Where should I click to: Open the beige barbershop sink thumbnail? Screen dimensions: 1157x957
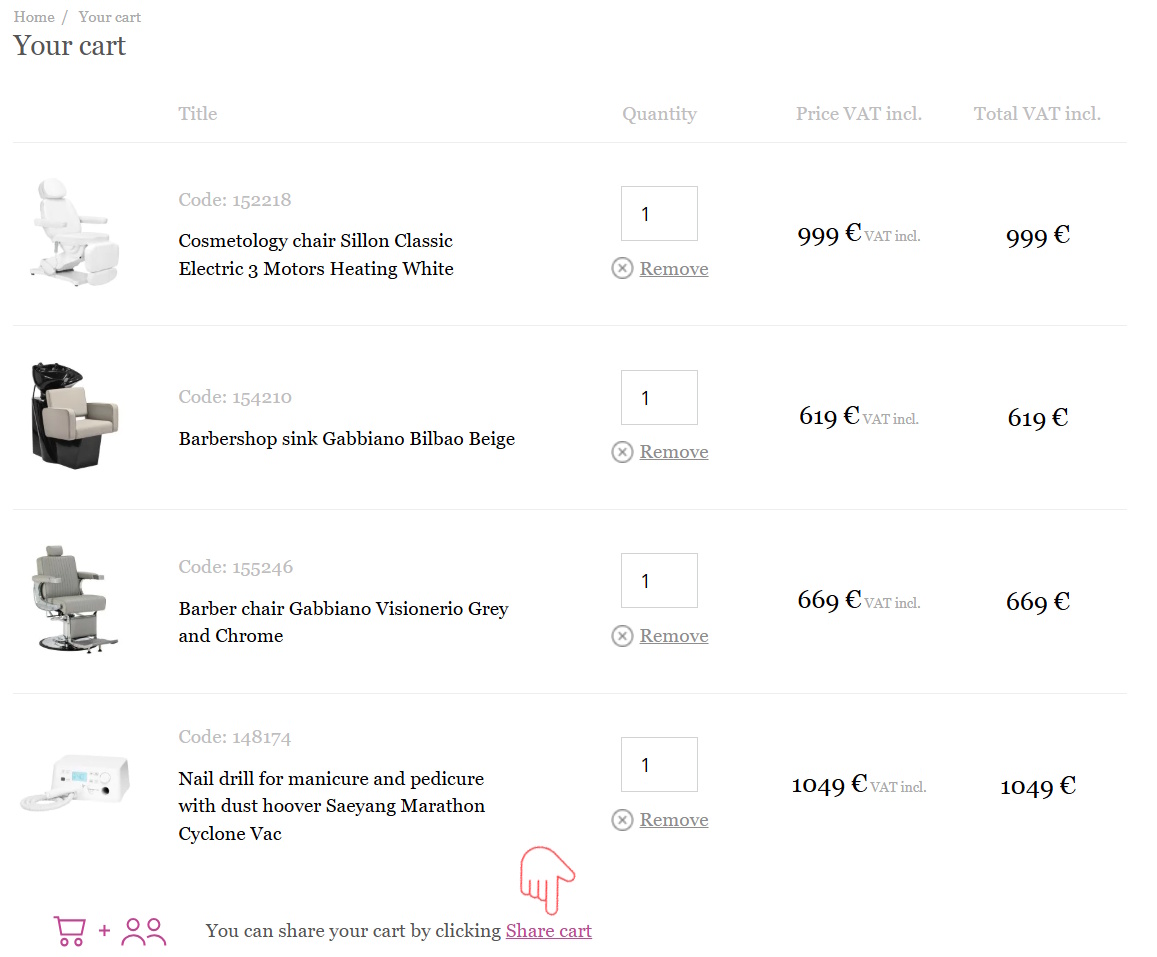(75, 414)
